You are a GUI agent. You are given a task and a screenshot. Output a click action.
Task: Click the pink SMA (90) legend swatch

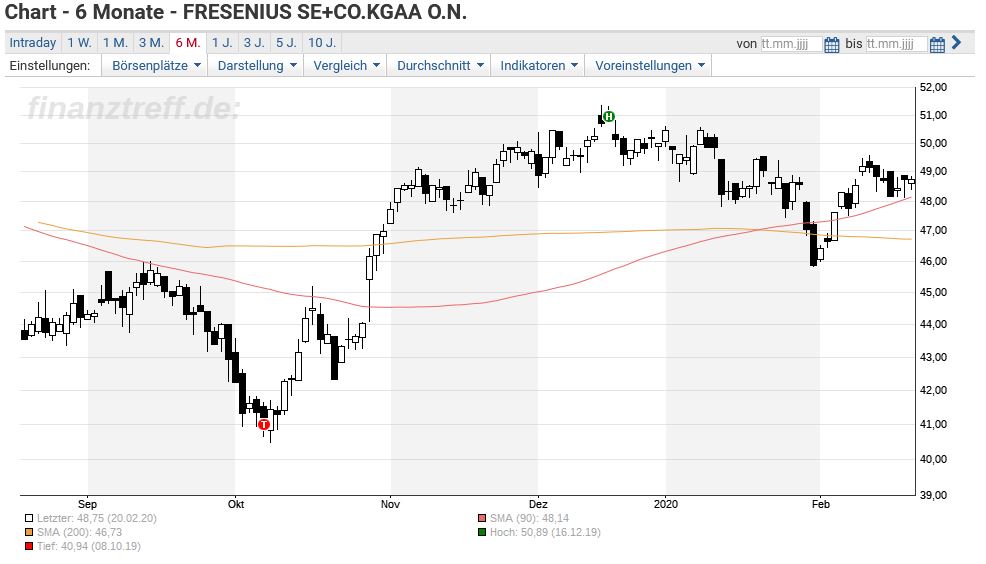coord(482,519)
